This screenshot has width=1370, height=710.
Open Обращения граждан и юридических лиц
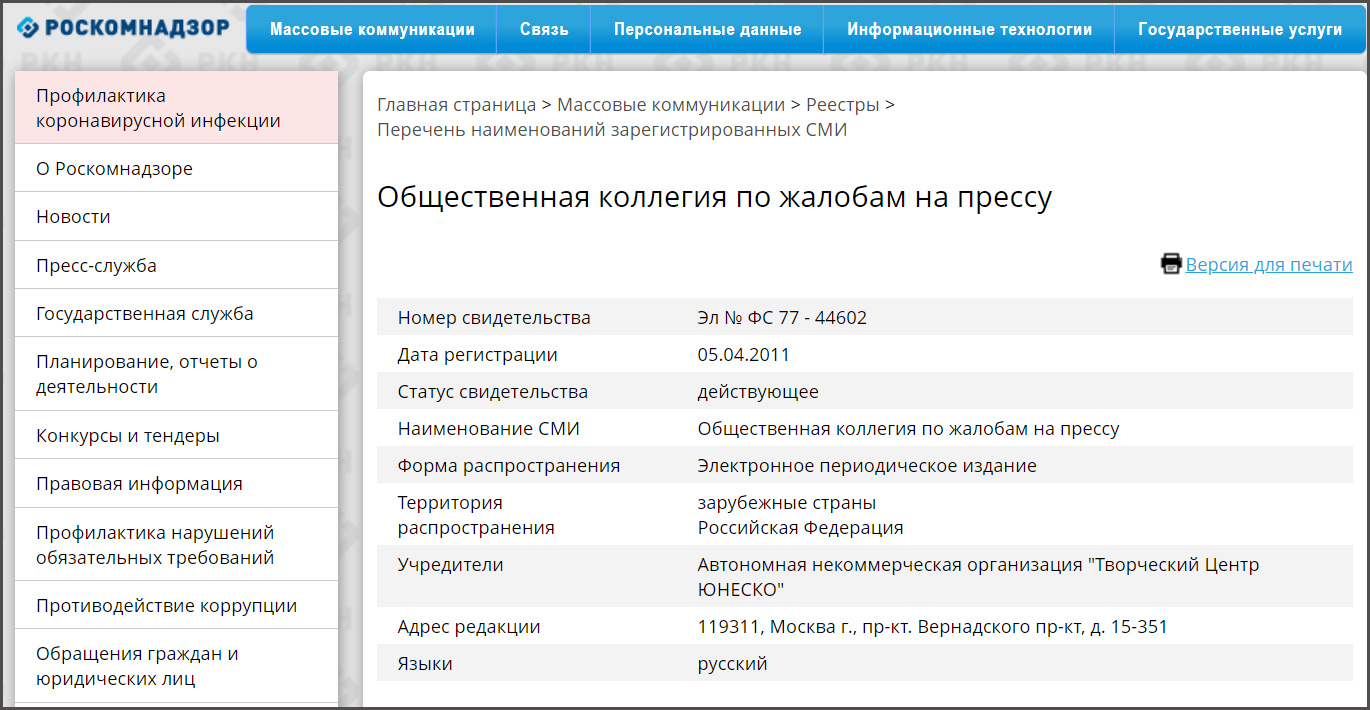(x=177, y=666)
